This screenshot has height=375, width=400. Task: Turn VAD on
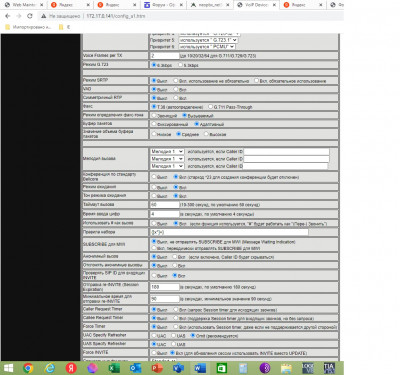pyautogui.click(x=176, y=89)
